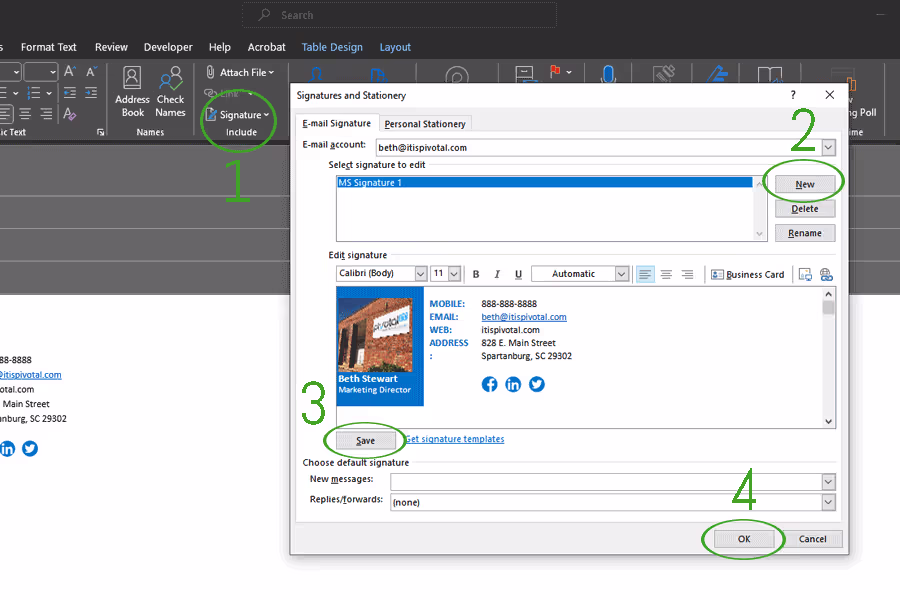Open the Basic Text dialog launcher
900x600 pixels.
[100, 133]
